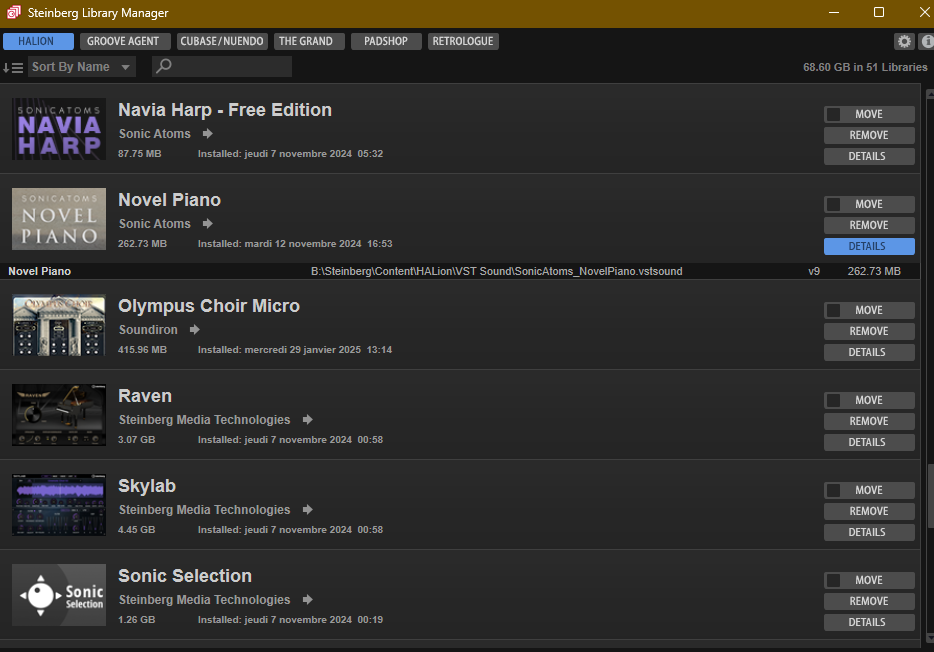Select the Skylab library thumbnail
Screen dimensions: 934x652
coord(59,504)
